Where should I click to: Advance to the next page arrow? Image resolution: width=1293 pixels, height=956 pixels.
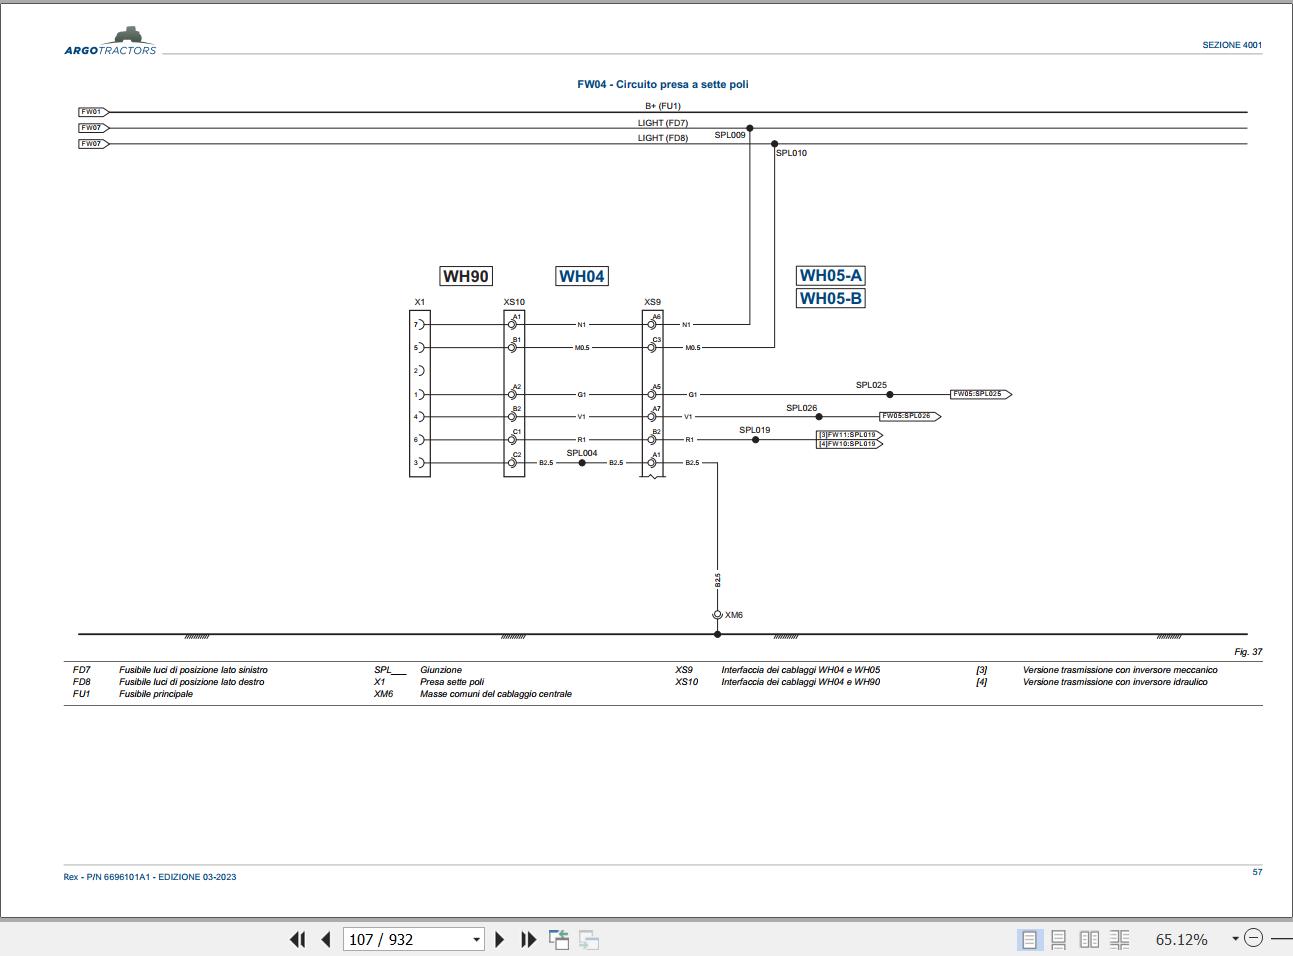(x=500, y=939)
